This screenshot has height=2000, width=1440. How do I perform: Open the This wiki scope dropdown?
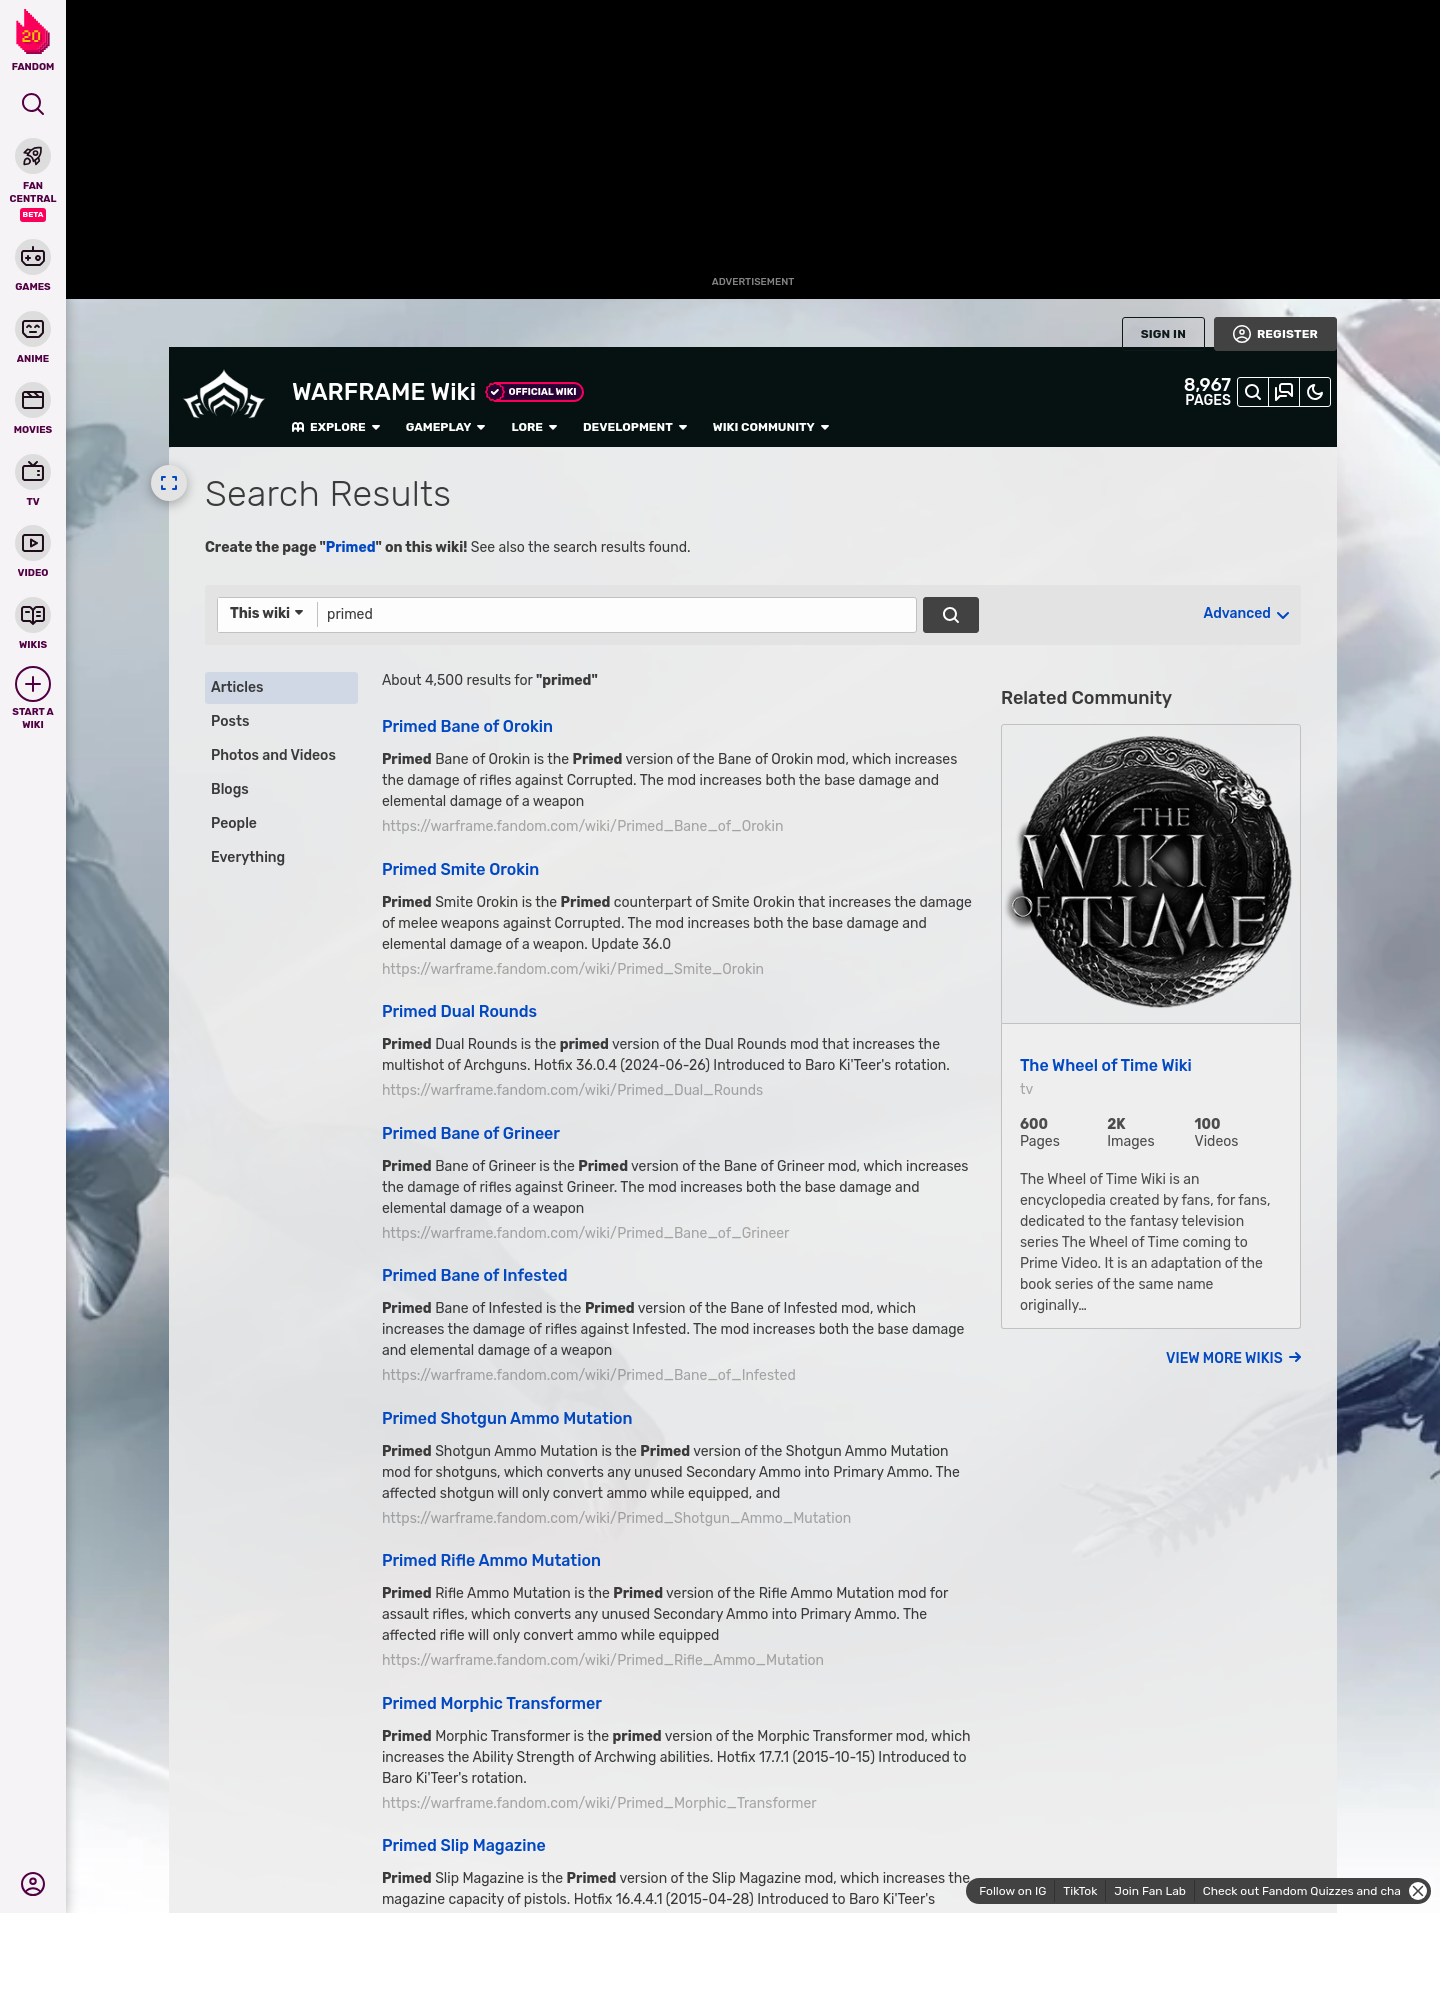coord(267,614)
